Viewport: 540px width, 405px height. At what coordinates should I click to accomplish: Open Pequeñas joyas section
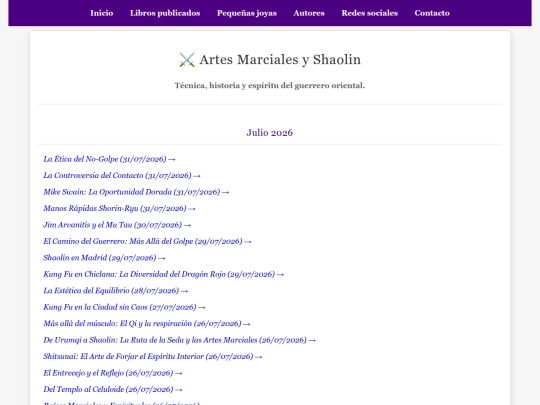[247, 13]
